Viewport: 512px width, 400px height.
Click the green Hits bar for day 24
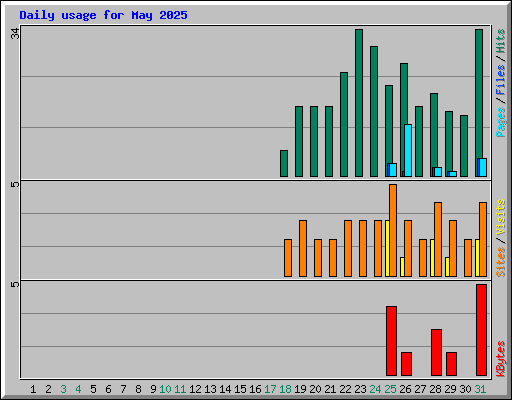(374, 111)
